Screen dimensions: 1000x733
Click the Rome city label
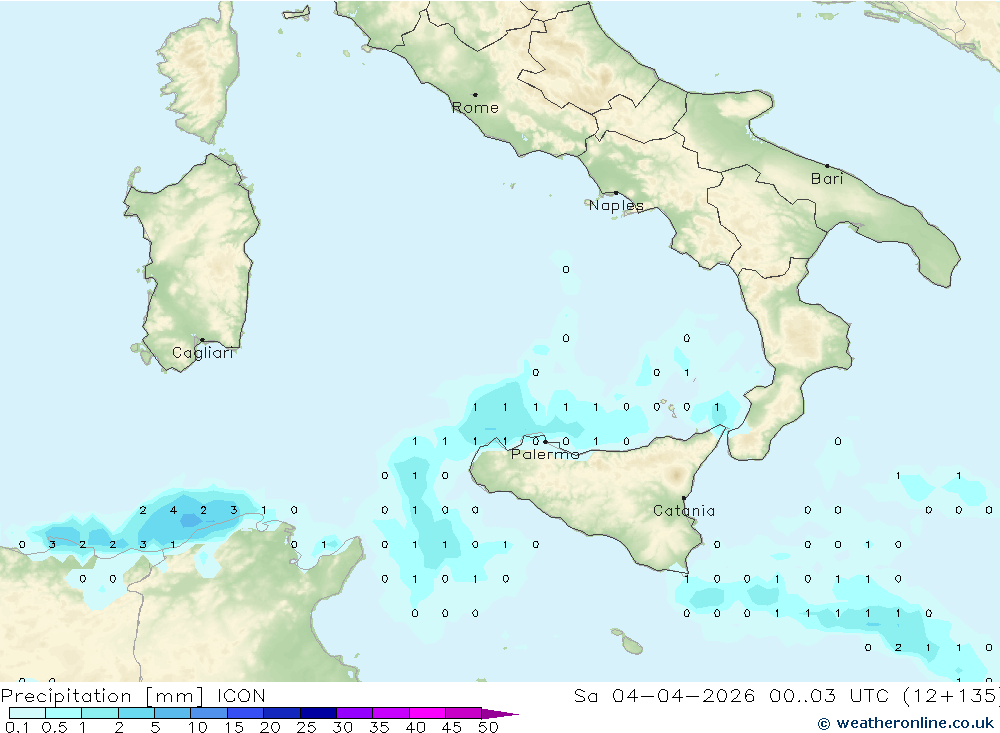pos(475,108)
